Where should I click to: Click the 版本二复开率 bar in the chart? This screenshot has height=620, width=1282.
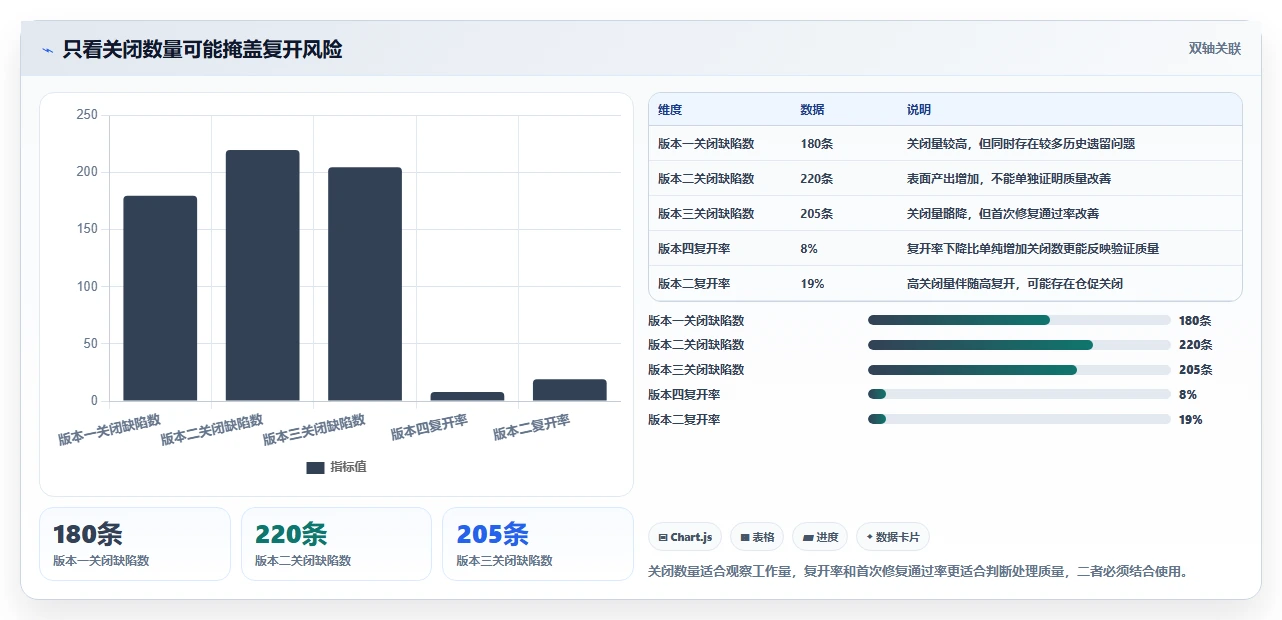(570, 390)
